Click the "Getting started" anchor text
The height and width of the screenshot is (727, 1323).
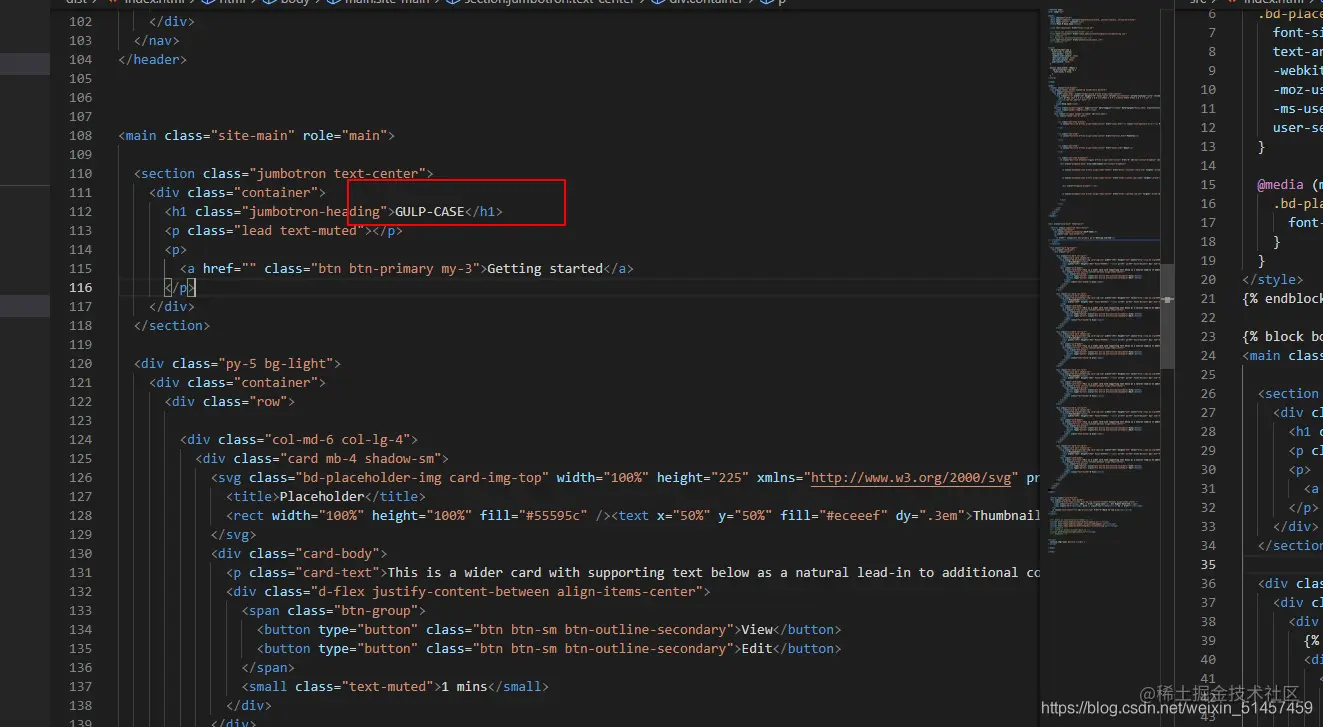pyautogui.click(x=545, y=269)
